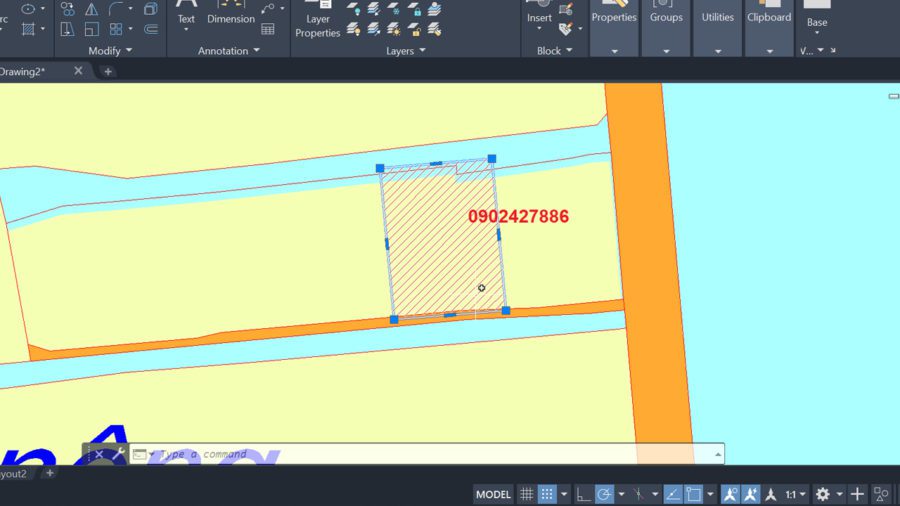This screenshot has width=900, height=506.
Task: Switch to the Layout2 tab
Action: point(14,473)
